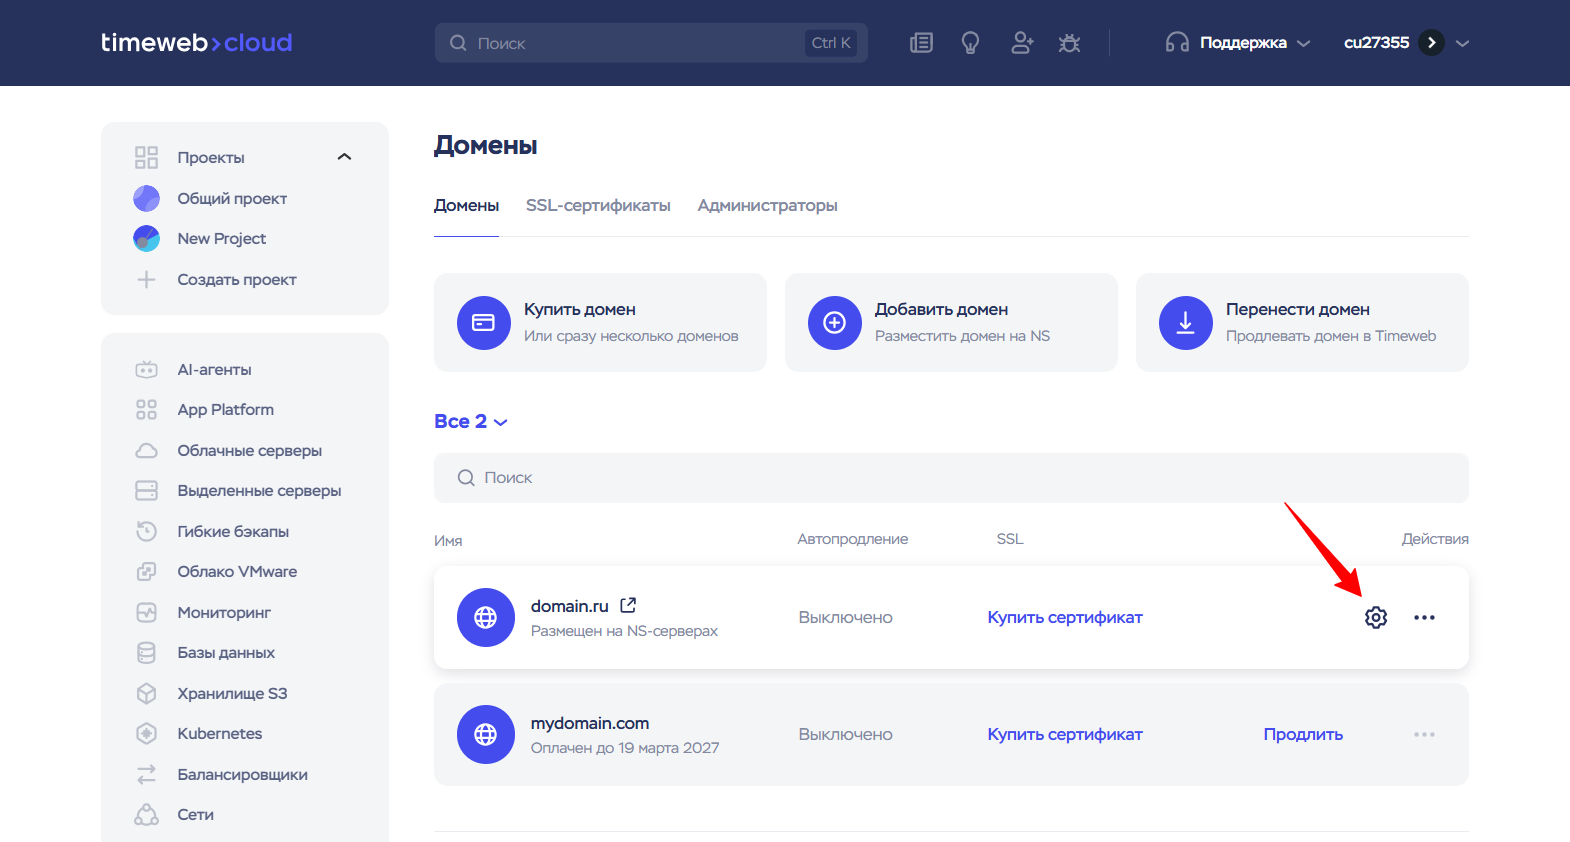Image resolution: width=1570 pixels, height=842 pixels.
Task: Switch to the SSL-сертификаты tab
Action: [598, 205]
